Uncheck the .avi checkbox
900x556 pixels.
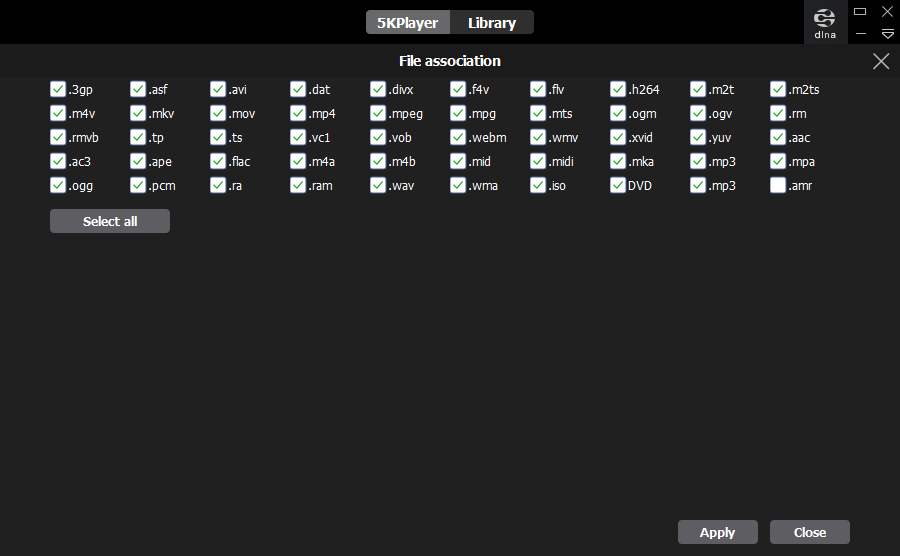point(218,89)
